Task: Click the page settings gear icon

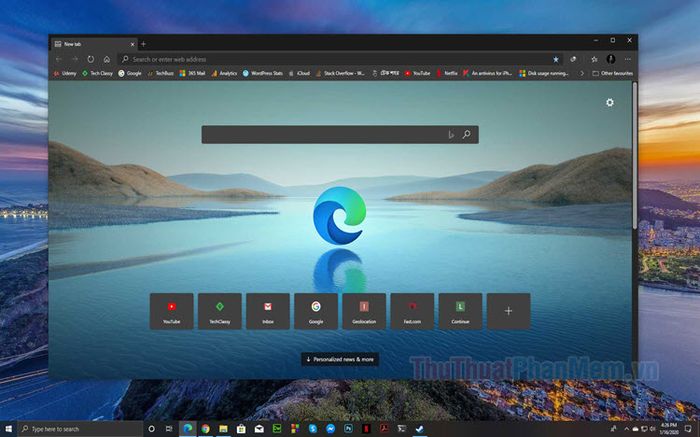Action: [x=610, y=102]
